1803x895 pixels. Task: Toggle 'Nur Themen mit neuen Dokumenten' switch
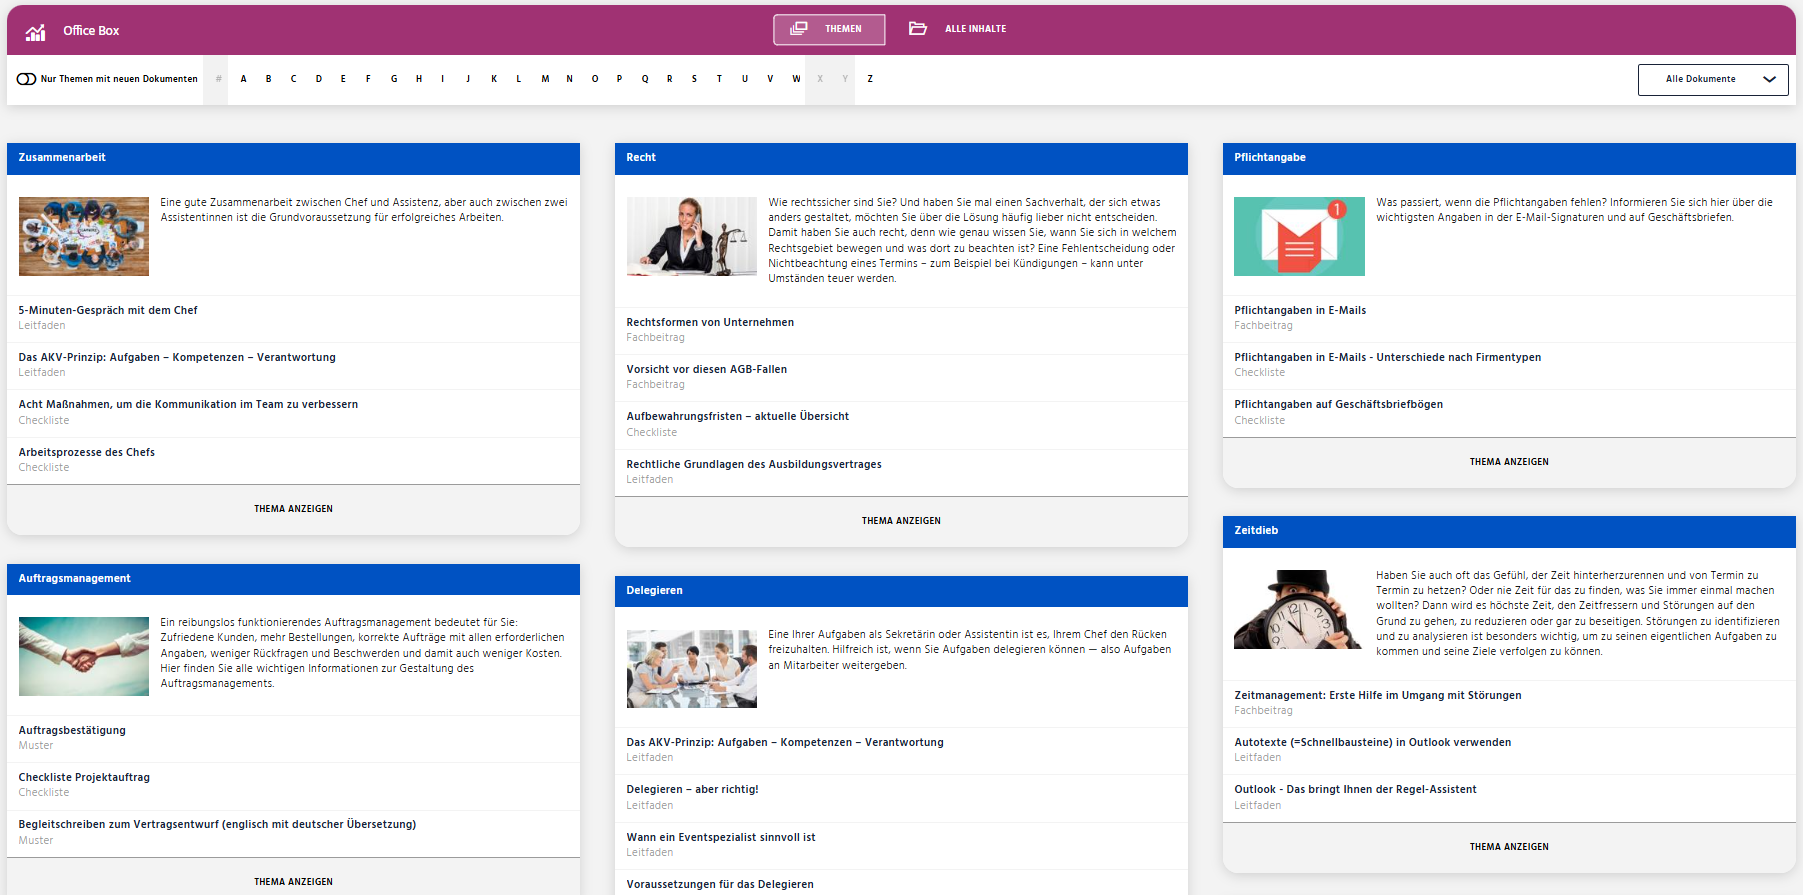(x=27, y=79)
